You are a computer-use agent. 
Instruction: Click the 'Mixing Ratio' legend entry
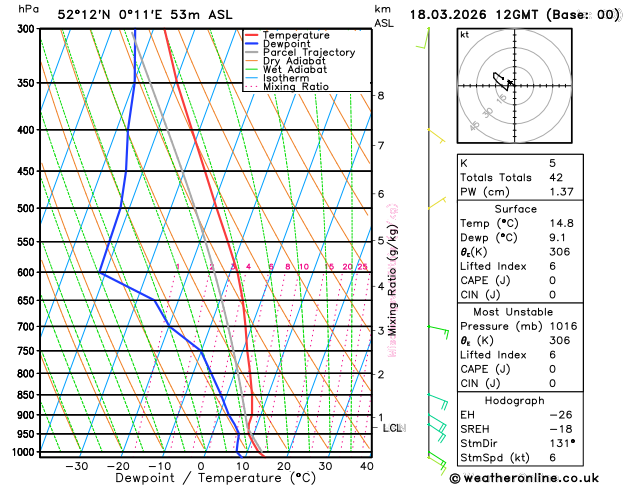click(296, 87)
